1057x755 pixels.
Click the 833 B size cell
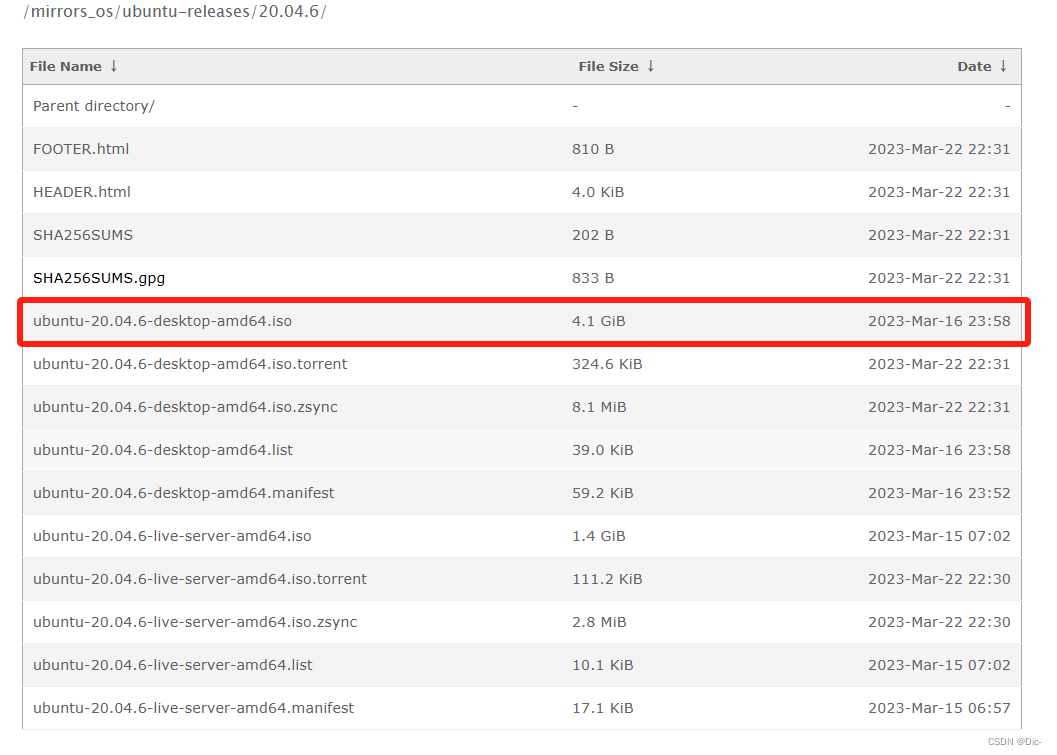[x=593, y=278]
